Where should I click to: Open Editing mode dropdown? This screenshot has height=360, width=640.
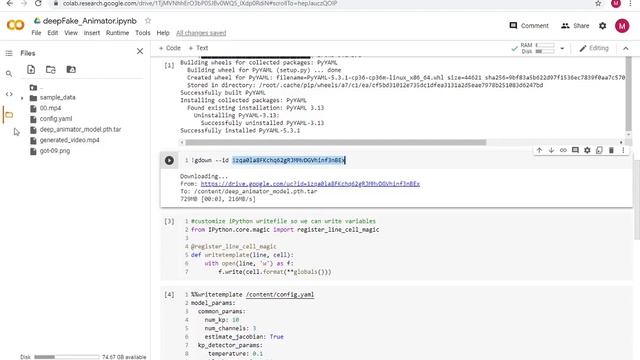pyautogui.click(x=594, y=48)
